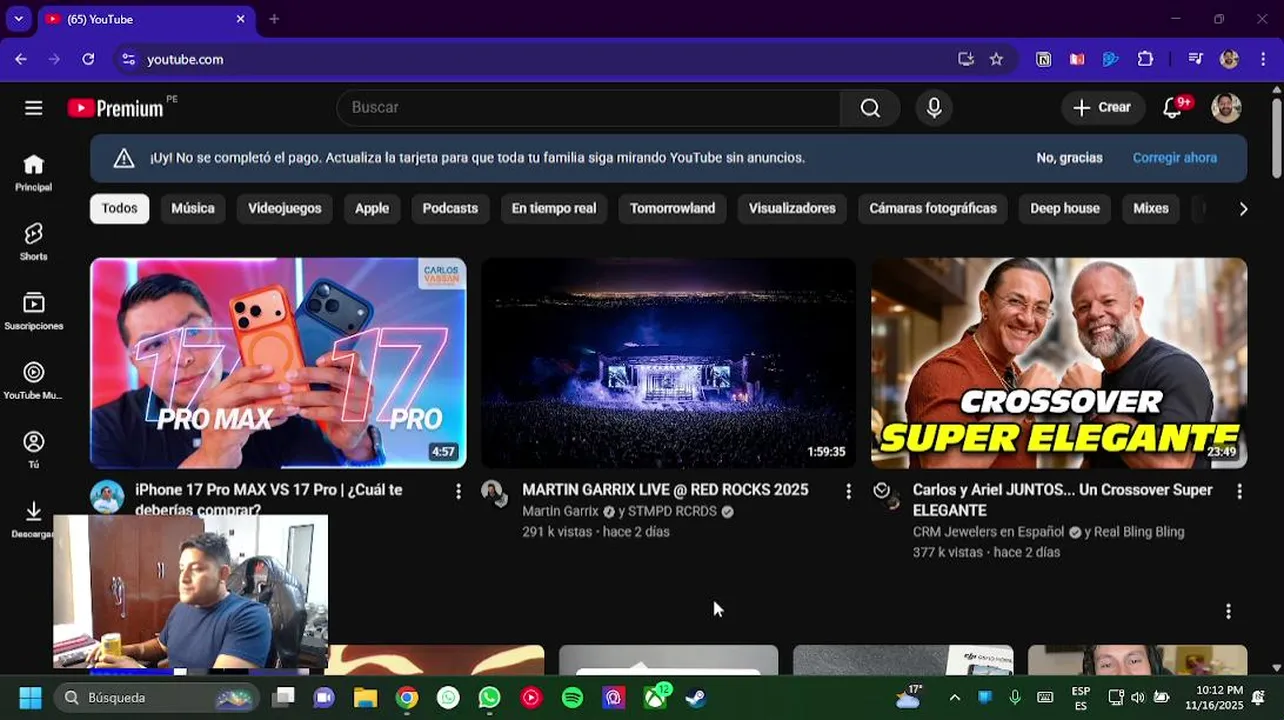The image size is (1284, 720).
Task: Click the Búsqueda taskbar search box
Action: [x=157, y=697]
